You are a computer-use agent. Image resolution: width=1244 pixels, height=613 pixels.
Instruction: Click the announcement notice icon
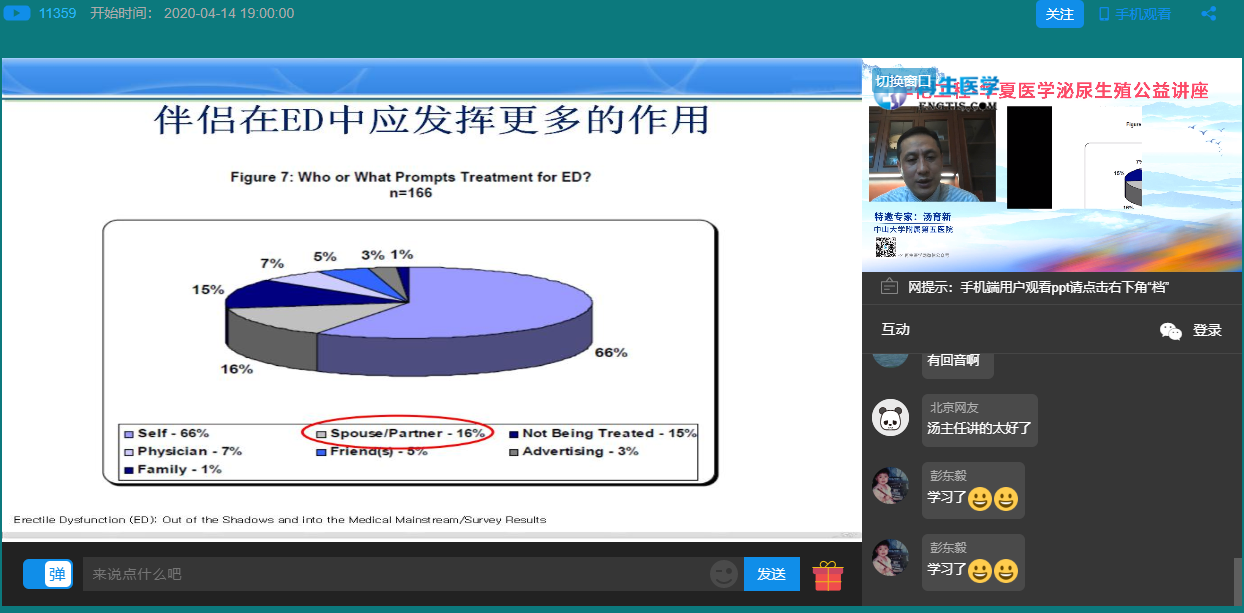889,287
